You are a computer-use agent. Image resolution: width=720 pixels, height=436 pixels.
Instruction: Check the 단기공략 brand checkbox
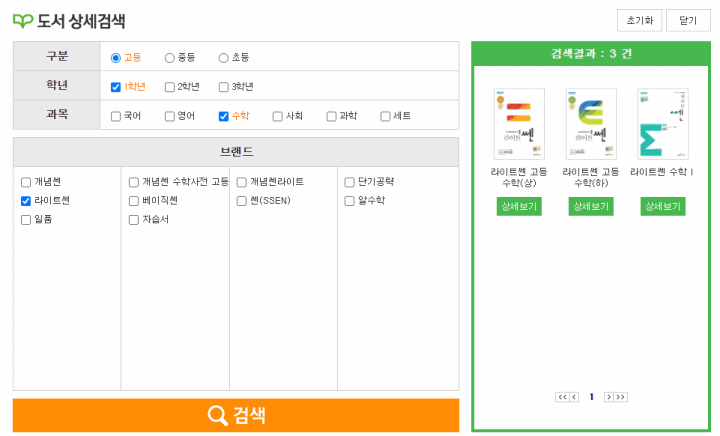click(x=349, y=182)
